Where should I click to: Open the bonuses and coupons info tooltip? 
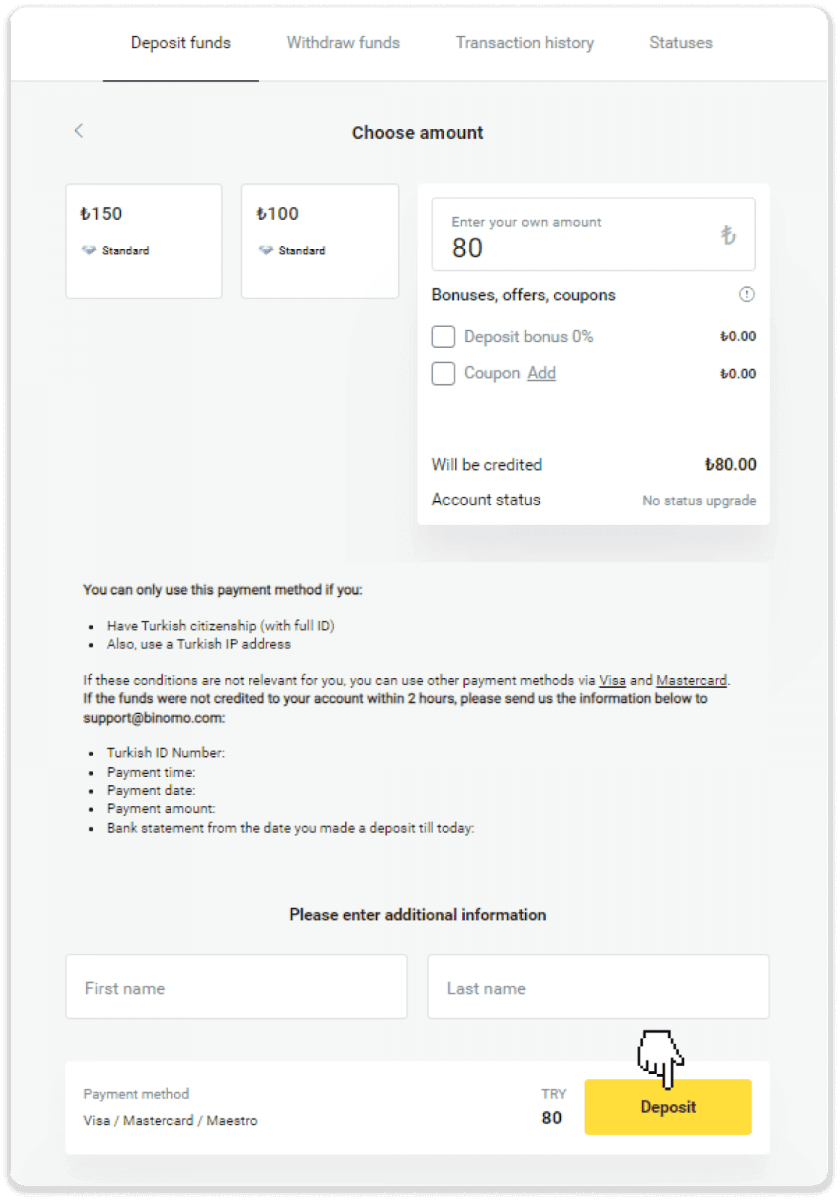point(746,294)
